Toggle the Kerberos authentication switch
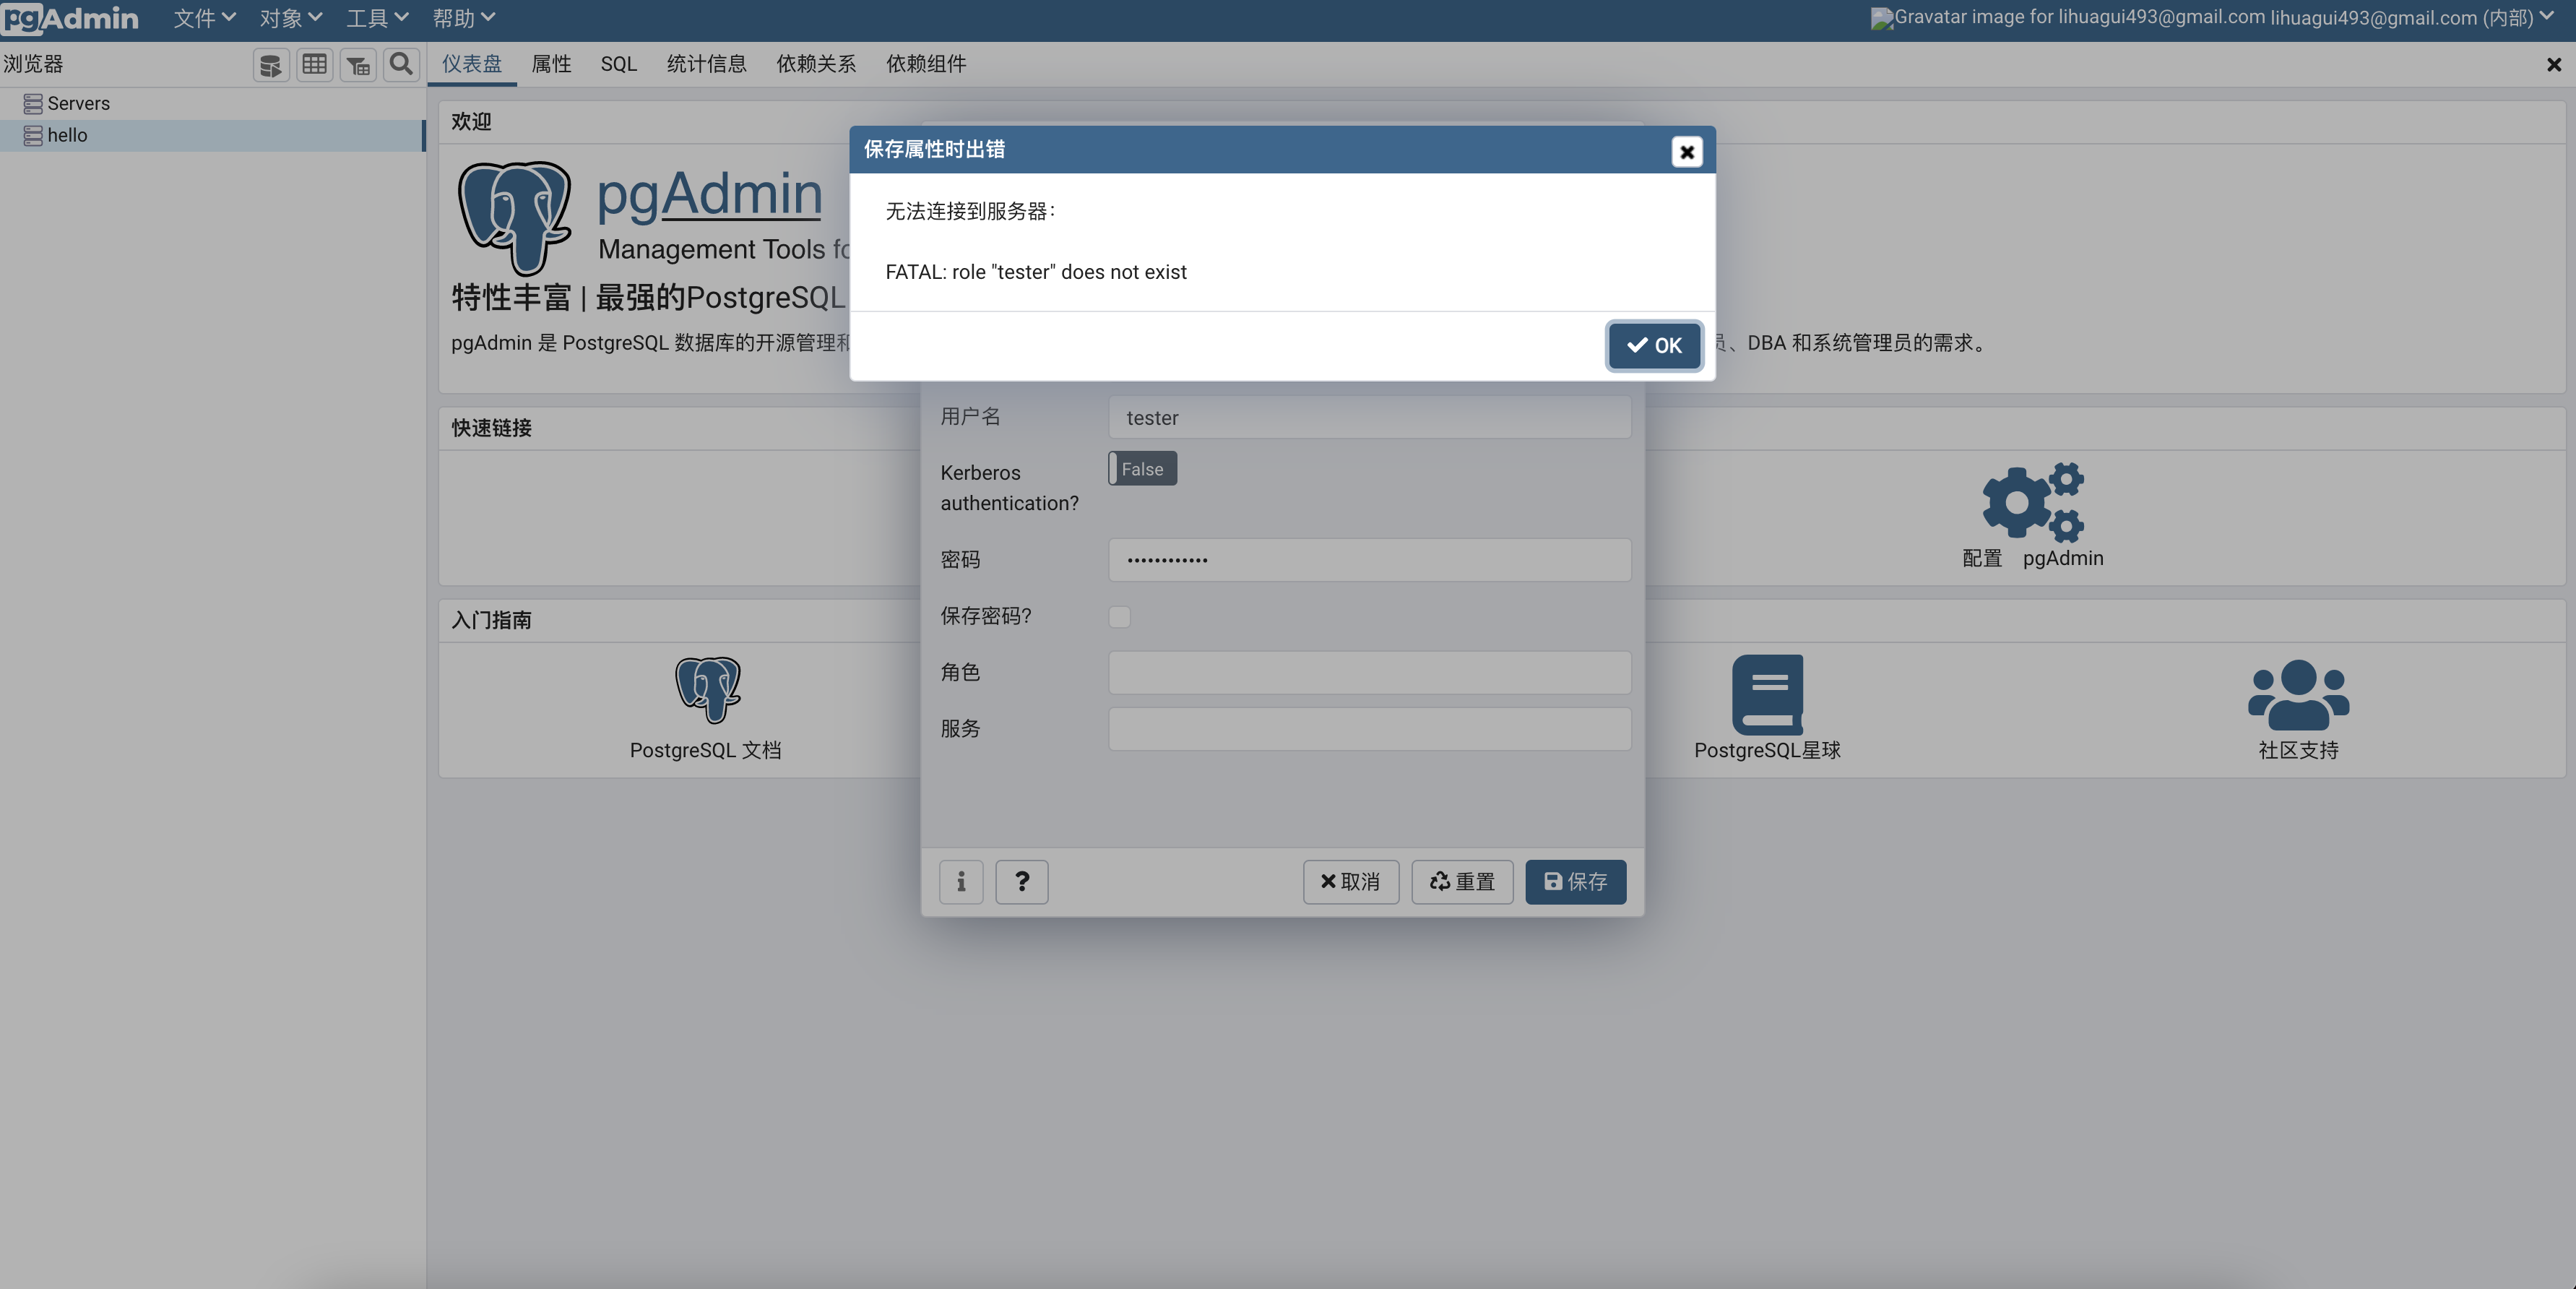This screenshot has height=1289, width=2576. coord(1142,469)
